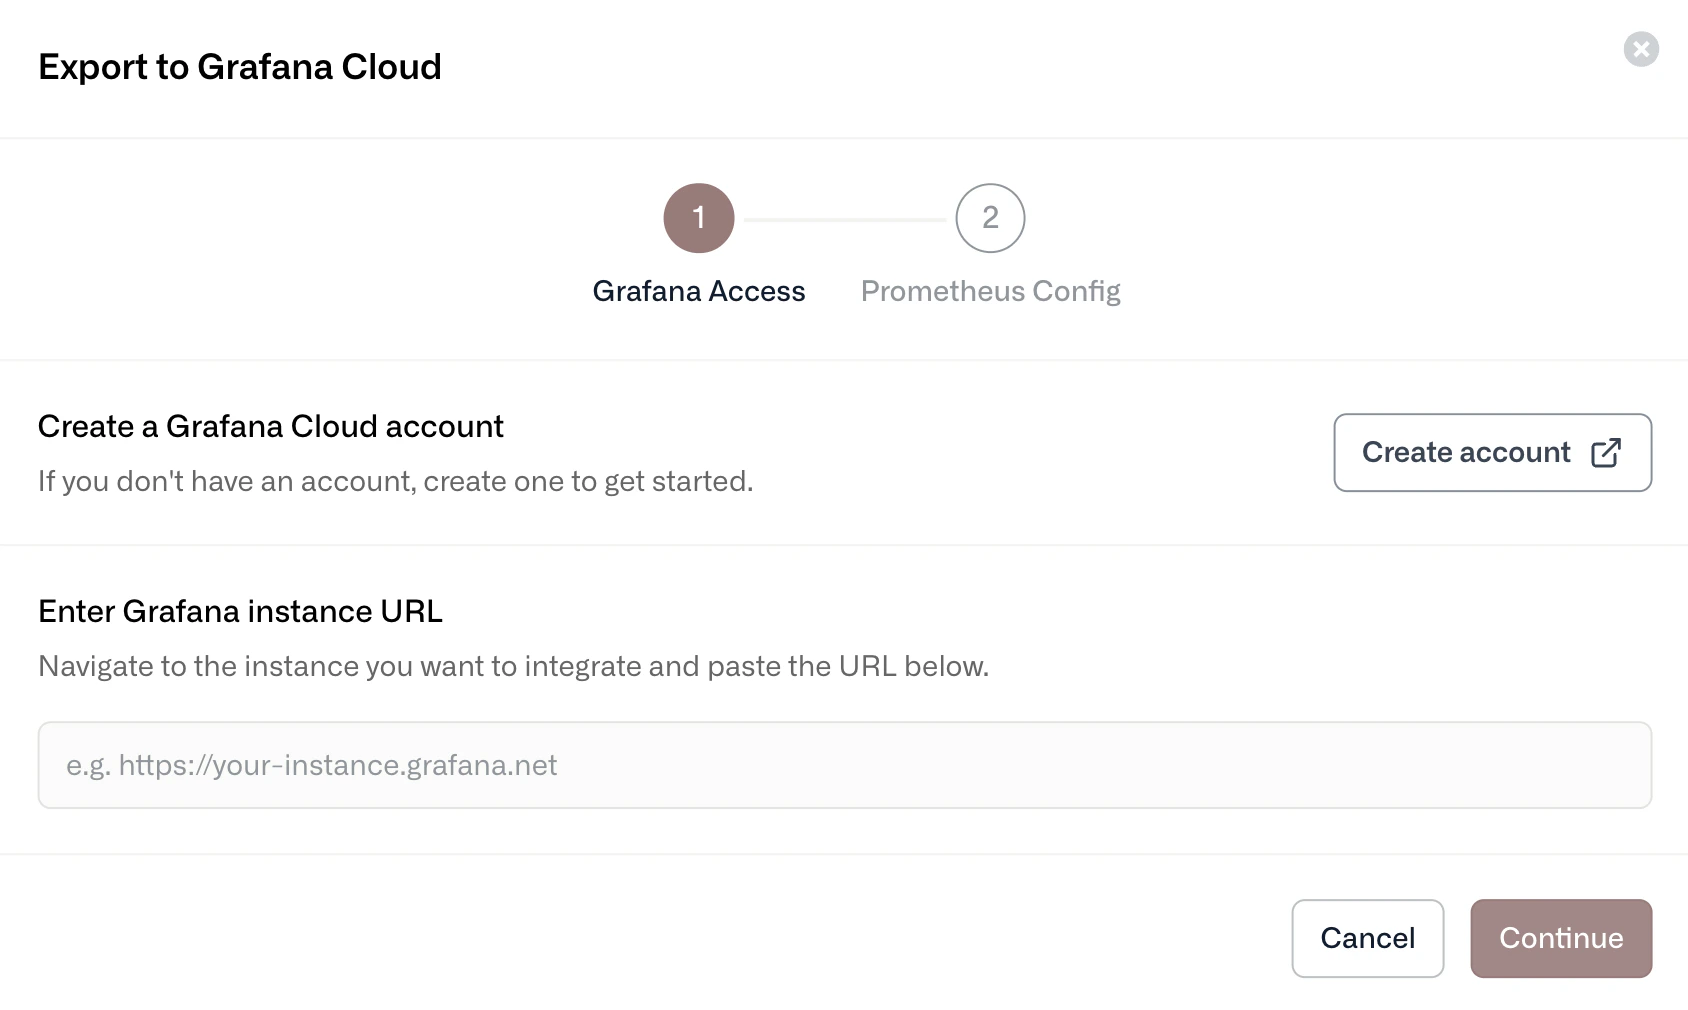Click the number 1 inside the brown circle

(x=699, y=218)
